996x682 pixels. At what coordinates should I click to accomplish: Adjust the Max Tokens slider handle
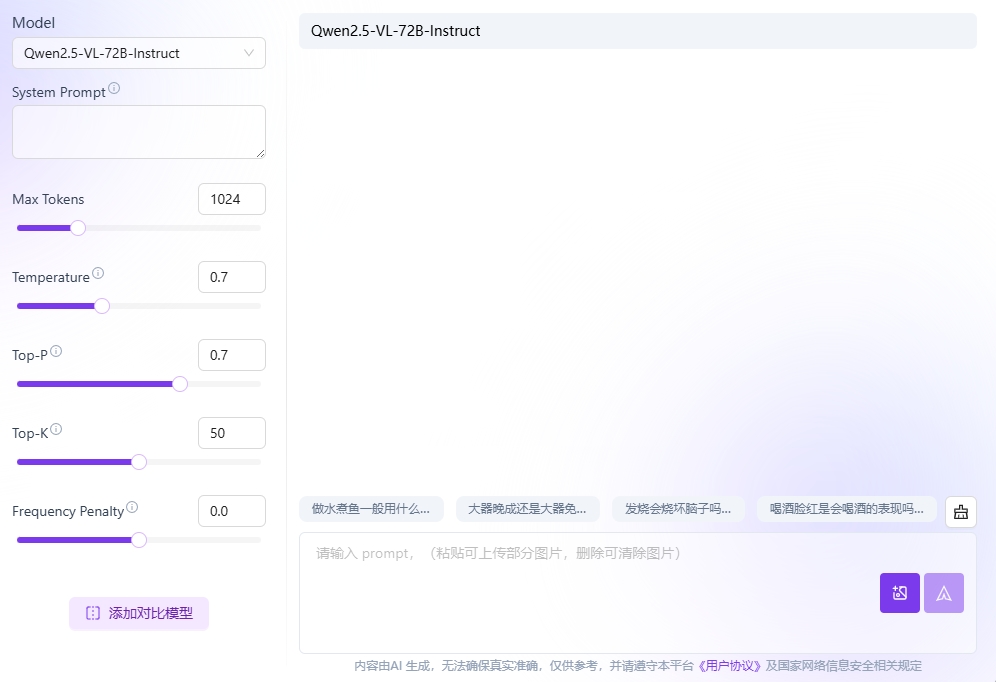(77, 228)
